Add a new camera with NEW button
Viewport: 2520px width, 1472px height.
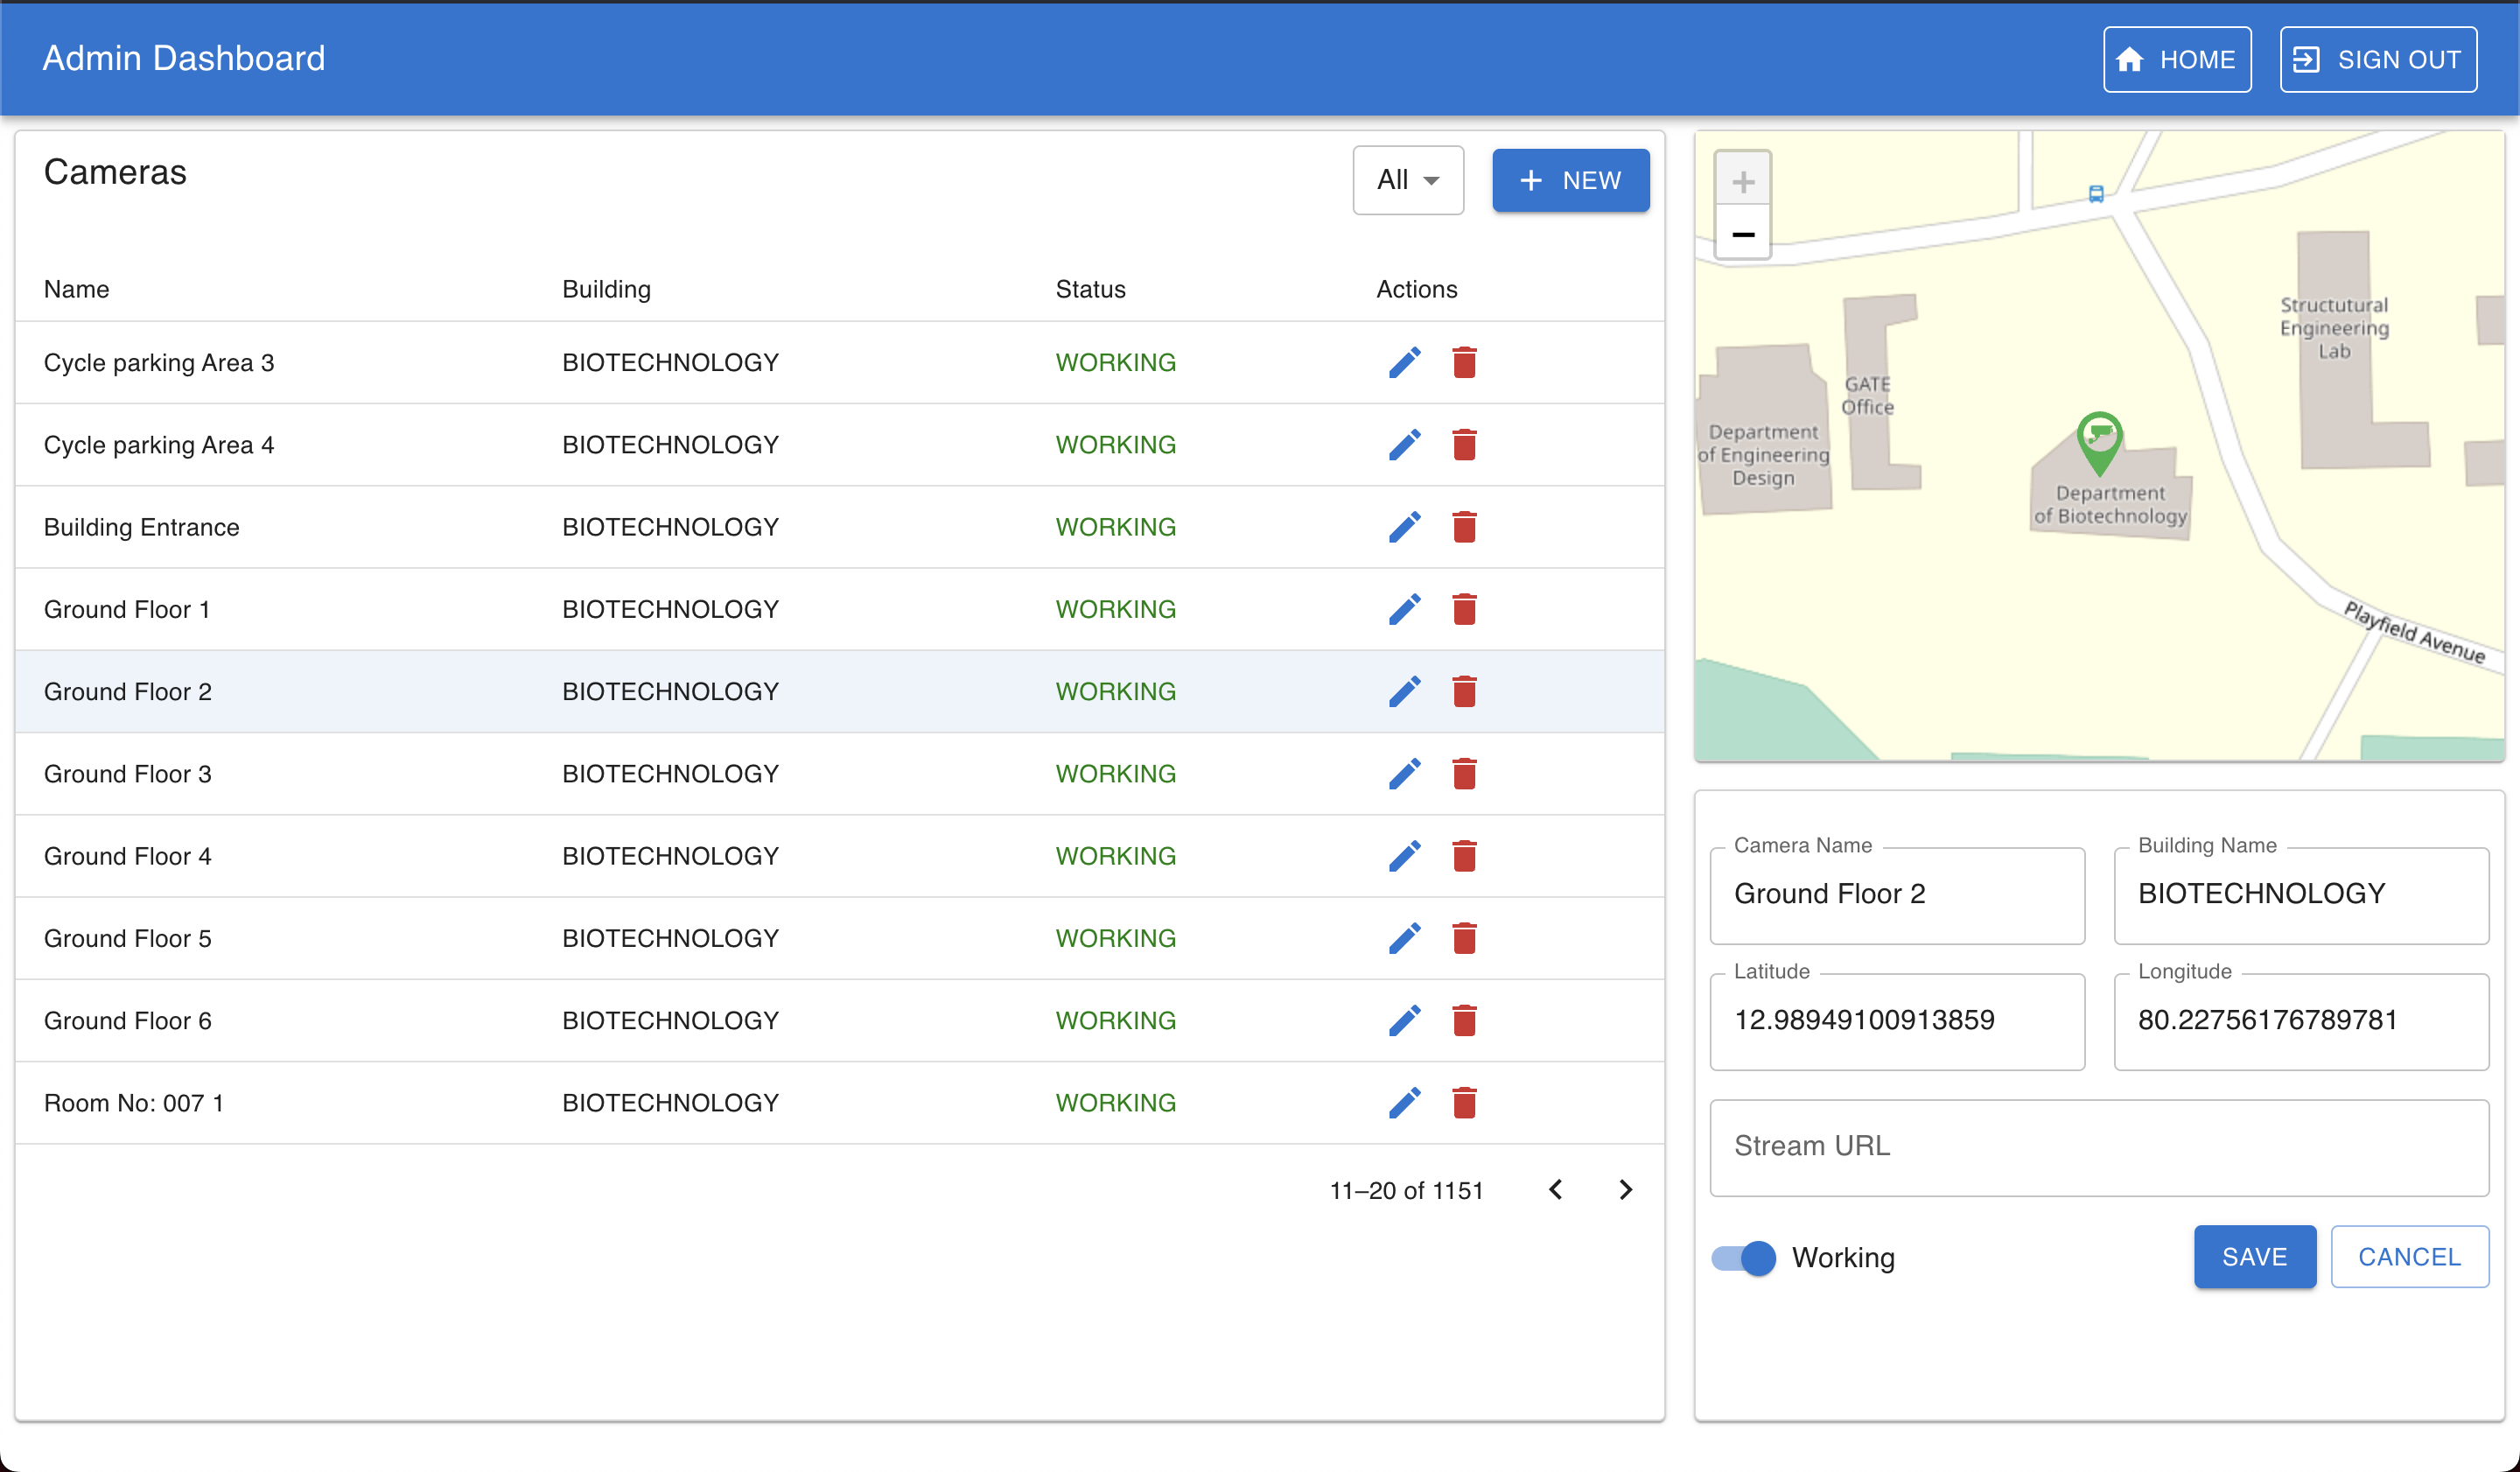(x=1570, y=180)
